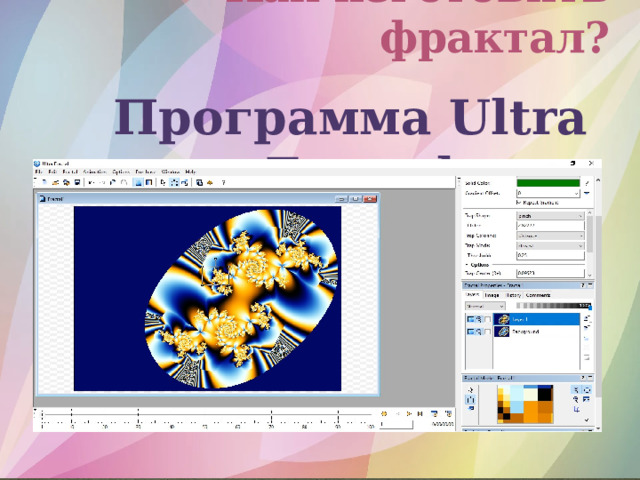
Task: Switch to the Comments tab
Action: click(538, 295)
